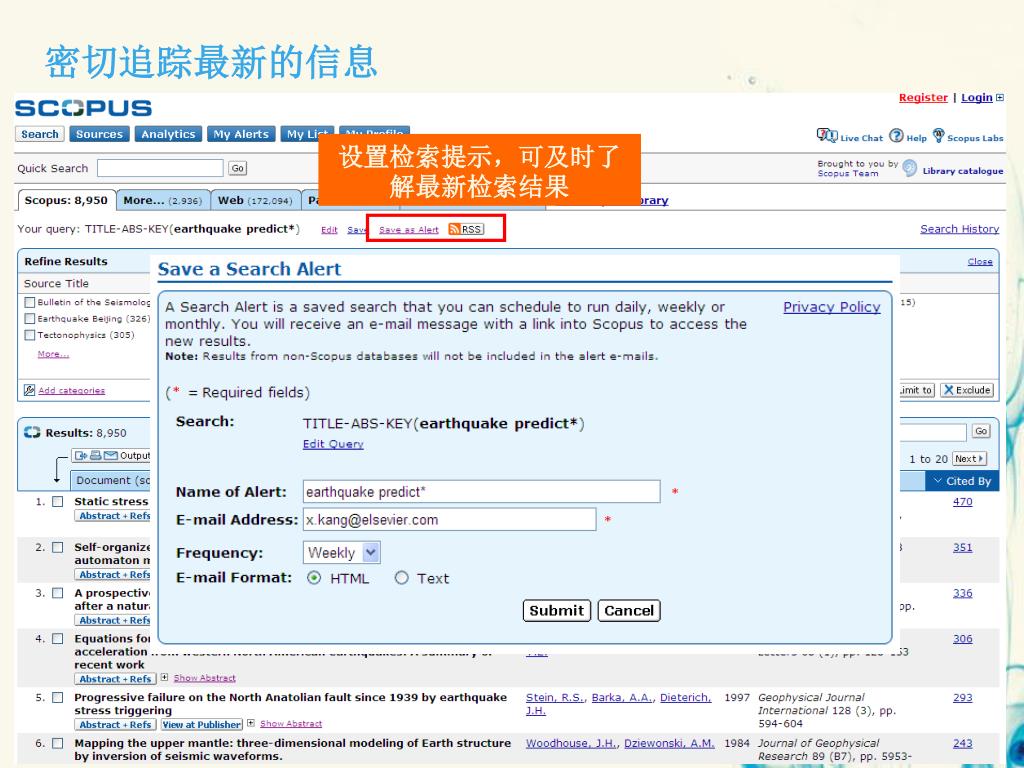1024x768 pixels.
Task: Click the E-mail Address text field
Action: (449, 519)
